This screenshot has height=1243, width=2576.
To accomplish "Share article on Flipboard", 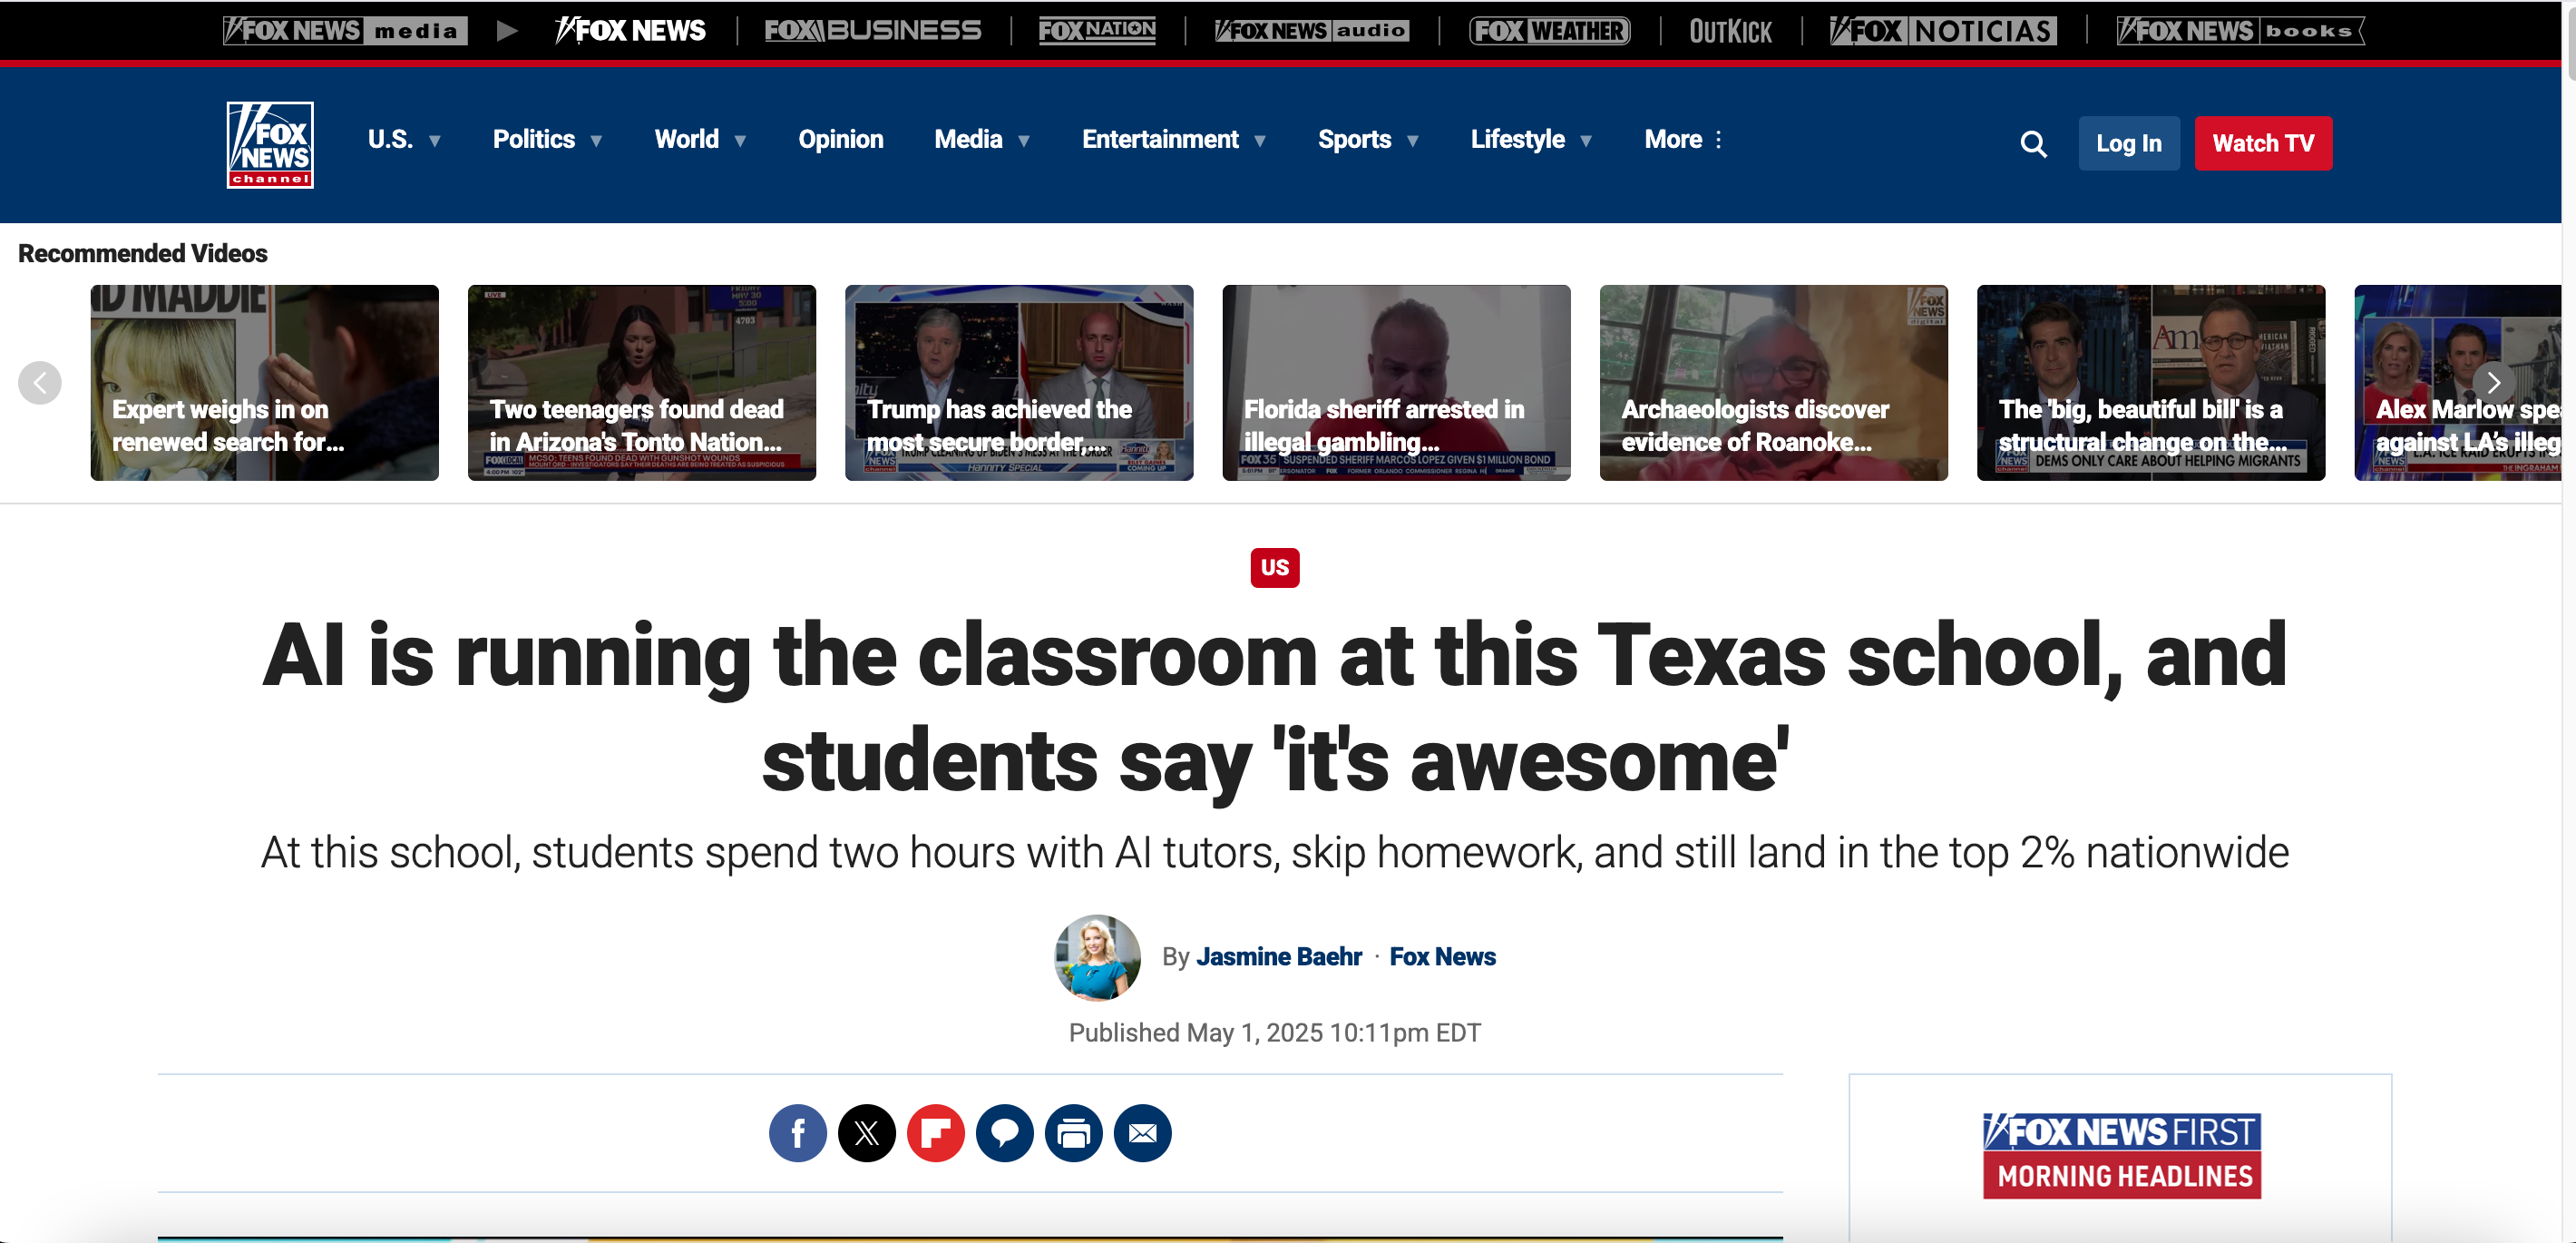I will pyautogui.click(x=935, y=1133).
